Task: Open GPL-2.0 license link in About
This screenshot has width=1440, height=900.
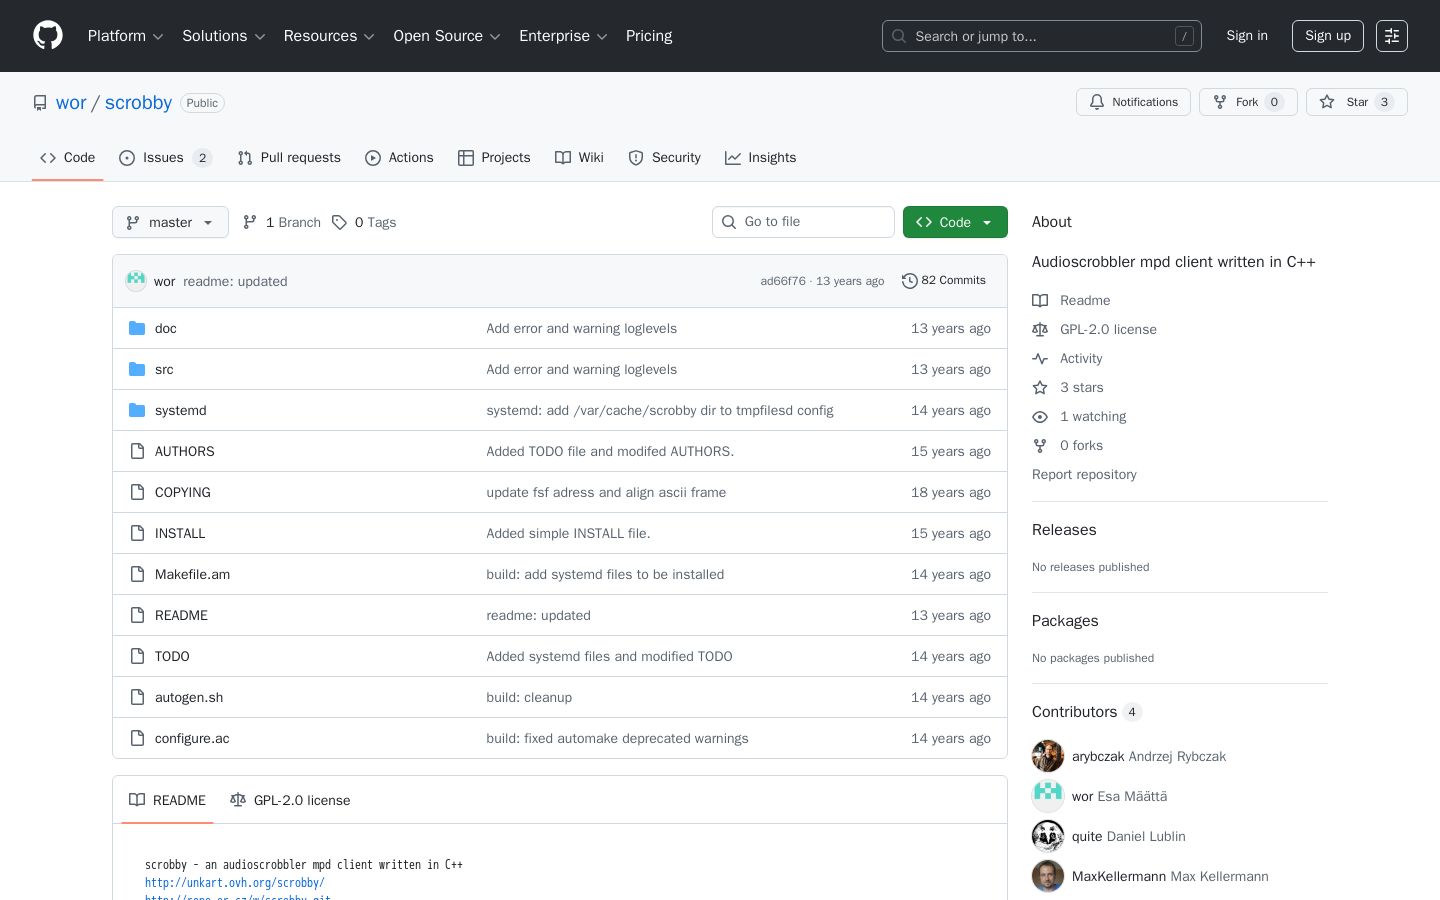Action: (x=1107, y=329)
